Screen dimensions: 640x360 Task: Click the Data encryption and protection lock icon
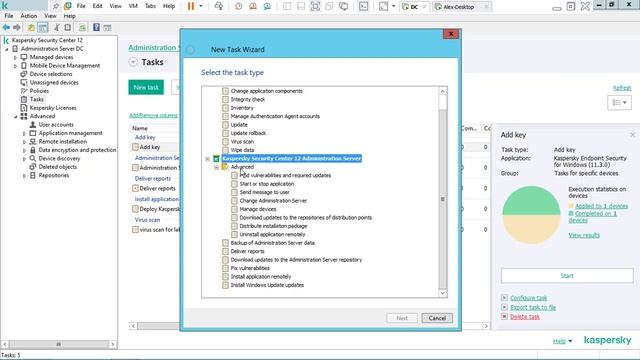pos(33,150)
